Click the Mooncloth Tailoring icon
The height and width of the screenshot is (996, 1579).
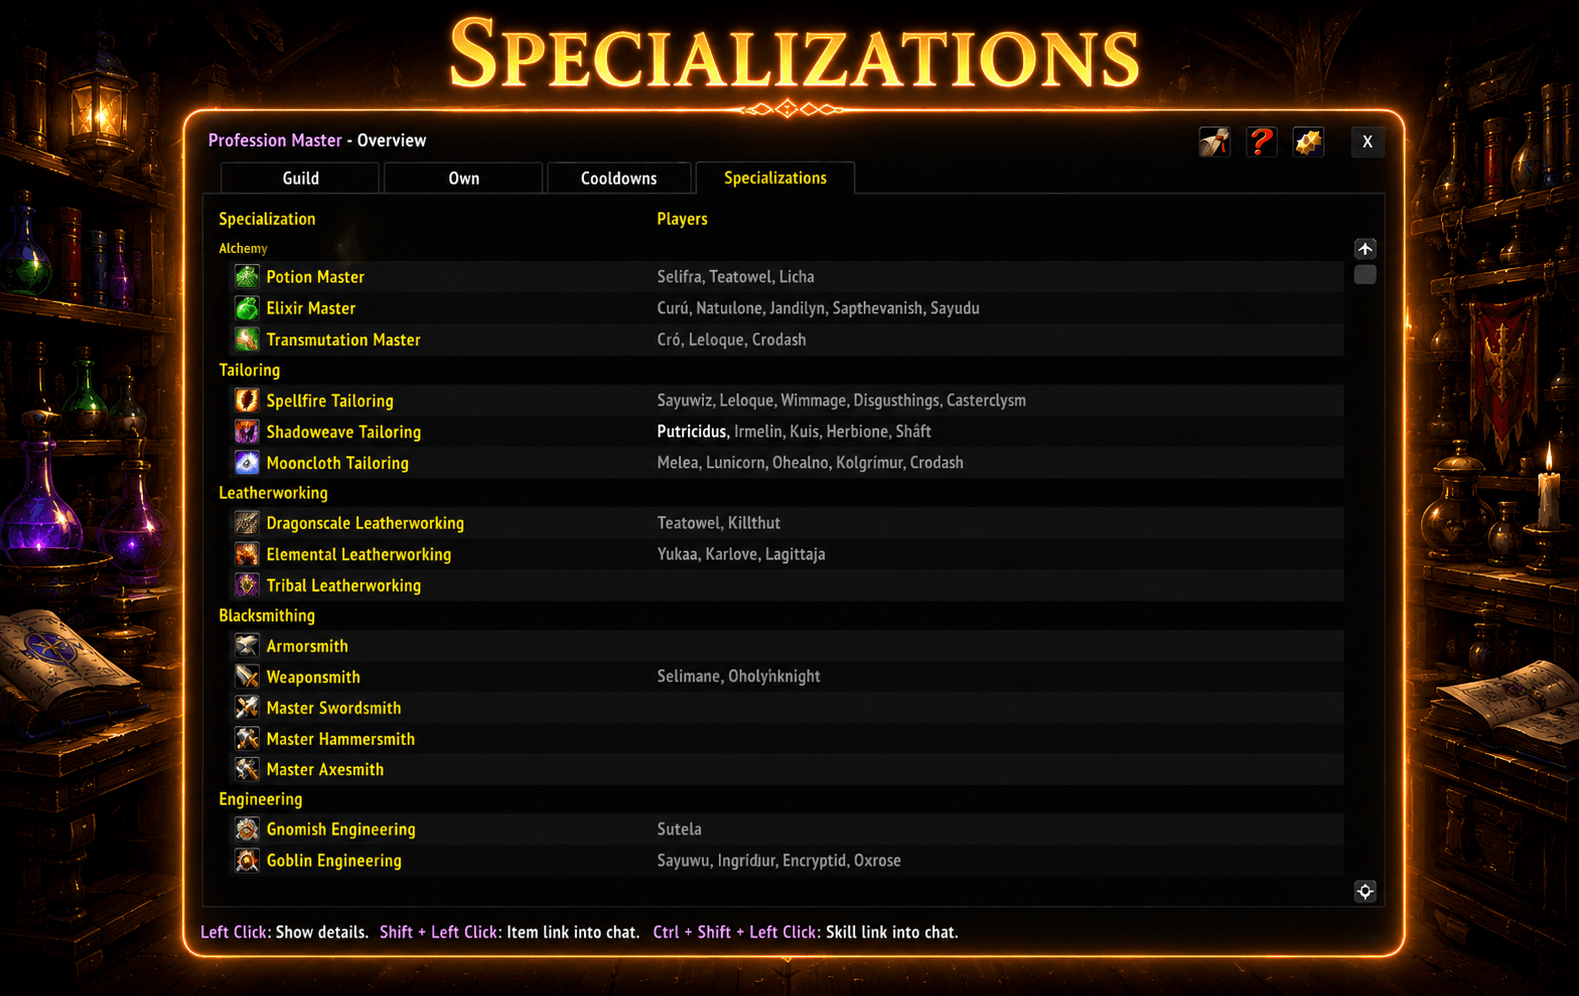246,462
